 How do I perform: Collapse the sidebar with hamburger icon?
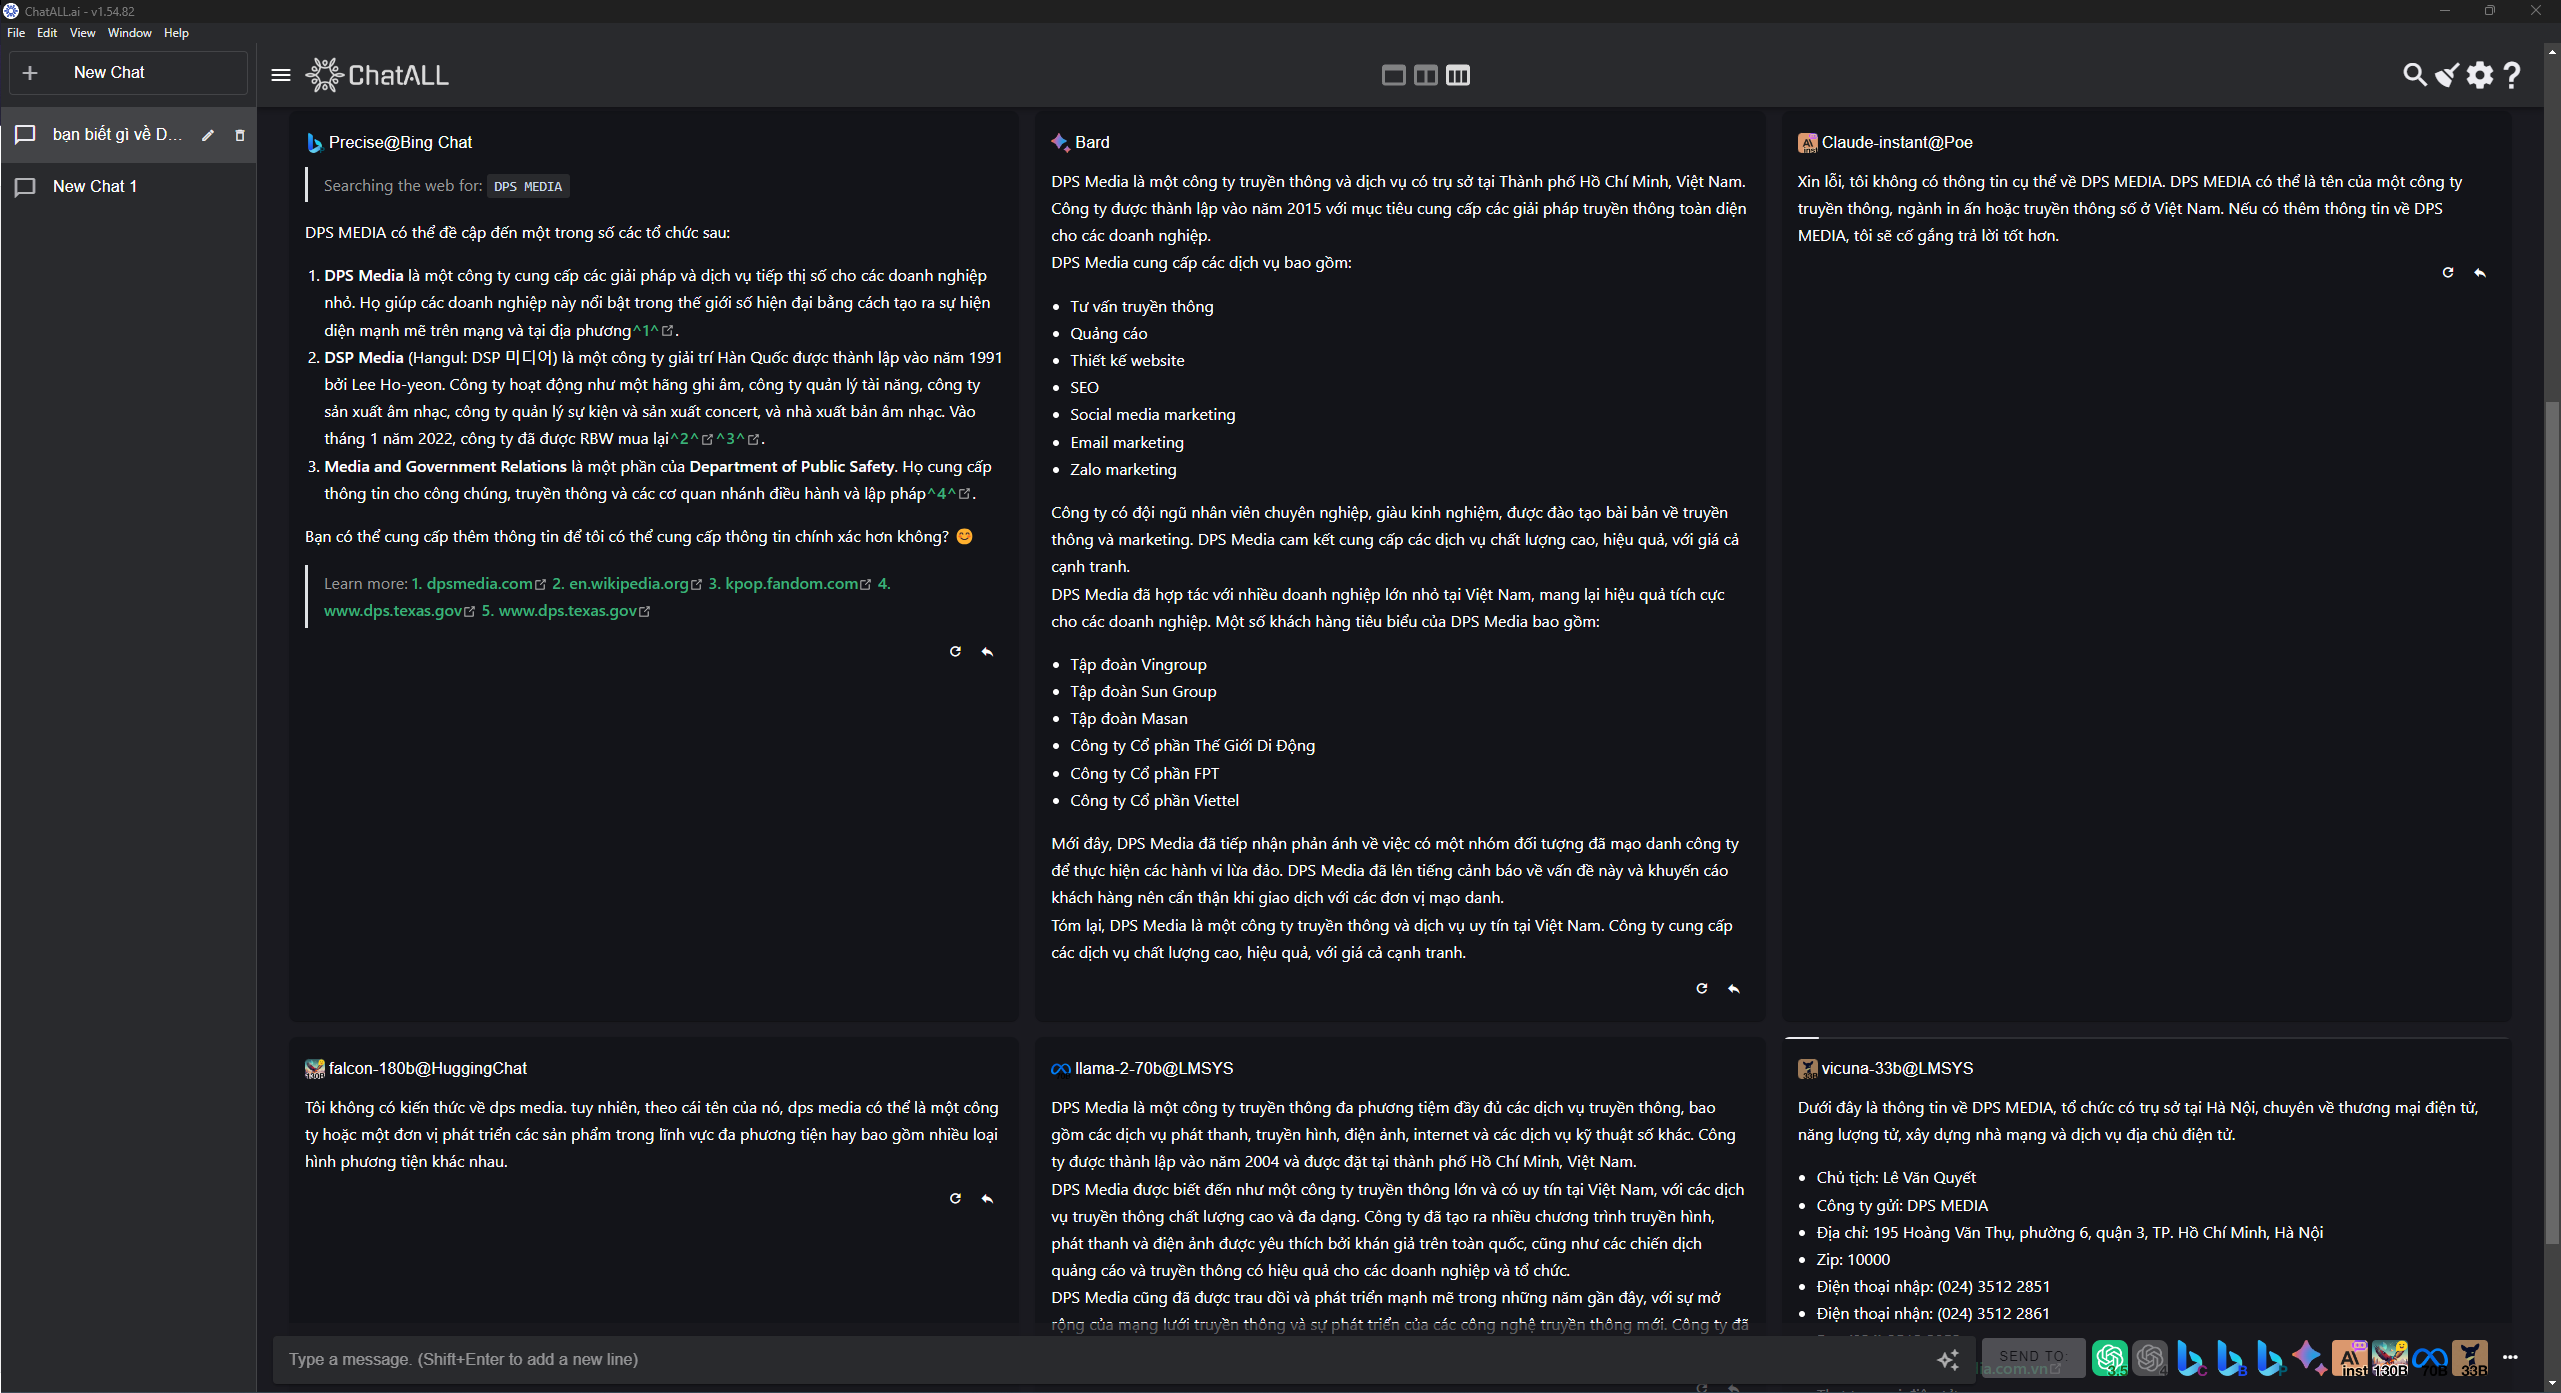coord(281,75)
